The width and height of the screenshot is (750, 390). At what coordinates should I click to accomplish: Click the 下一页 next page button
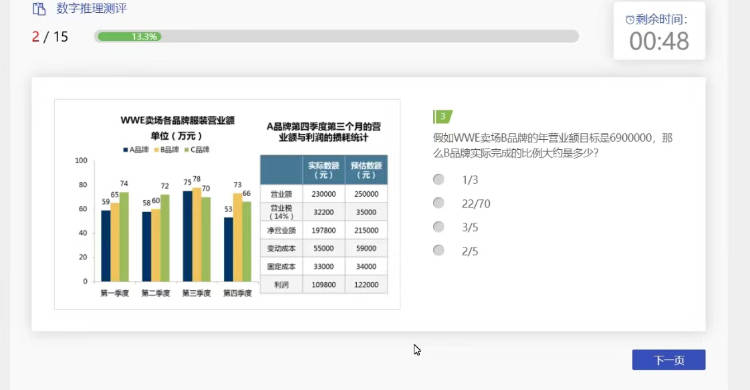669,360
